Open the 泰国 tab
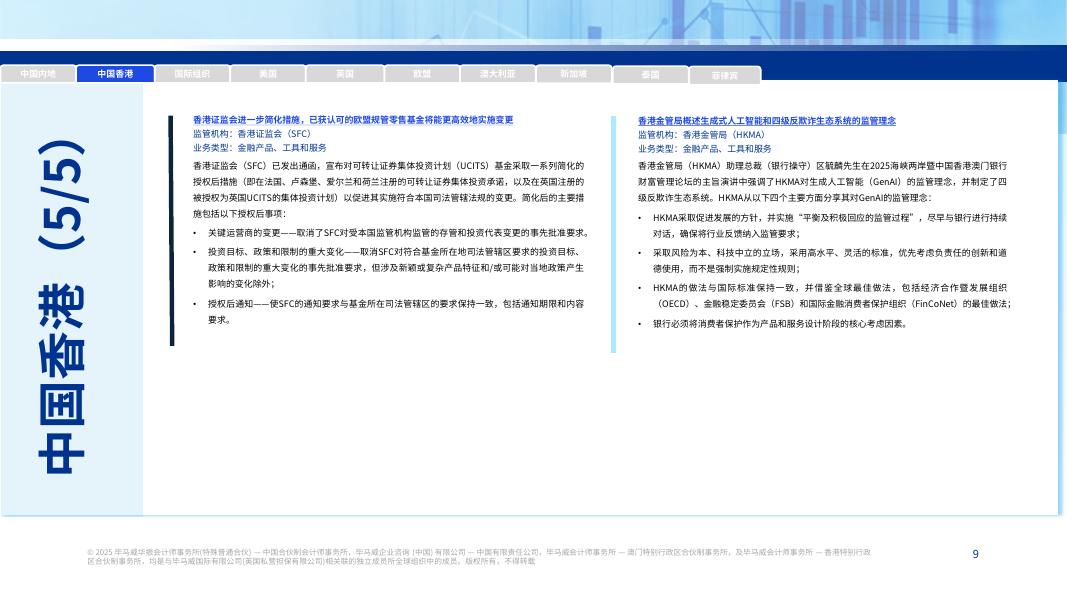 tap(649, 73)
